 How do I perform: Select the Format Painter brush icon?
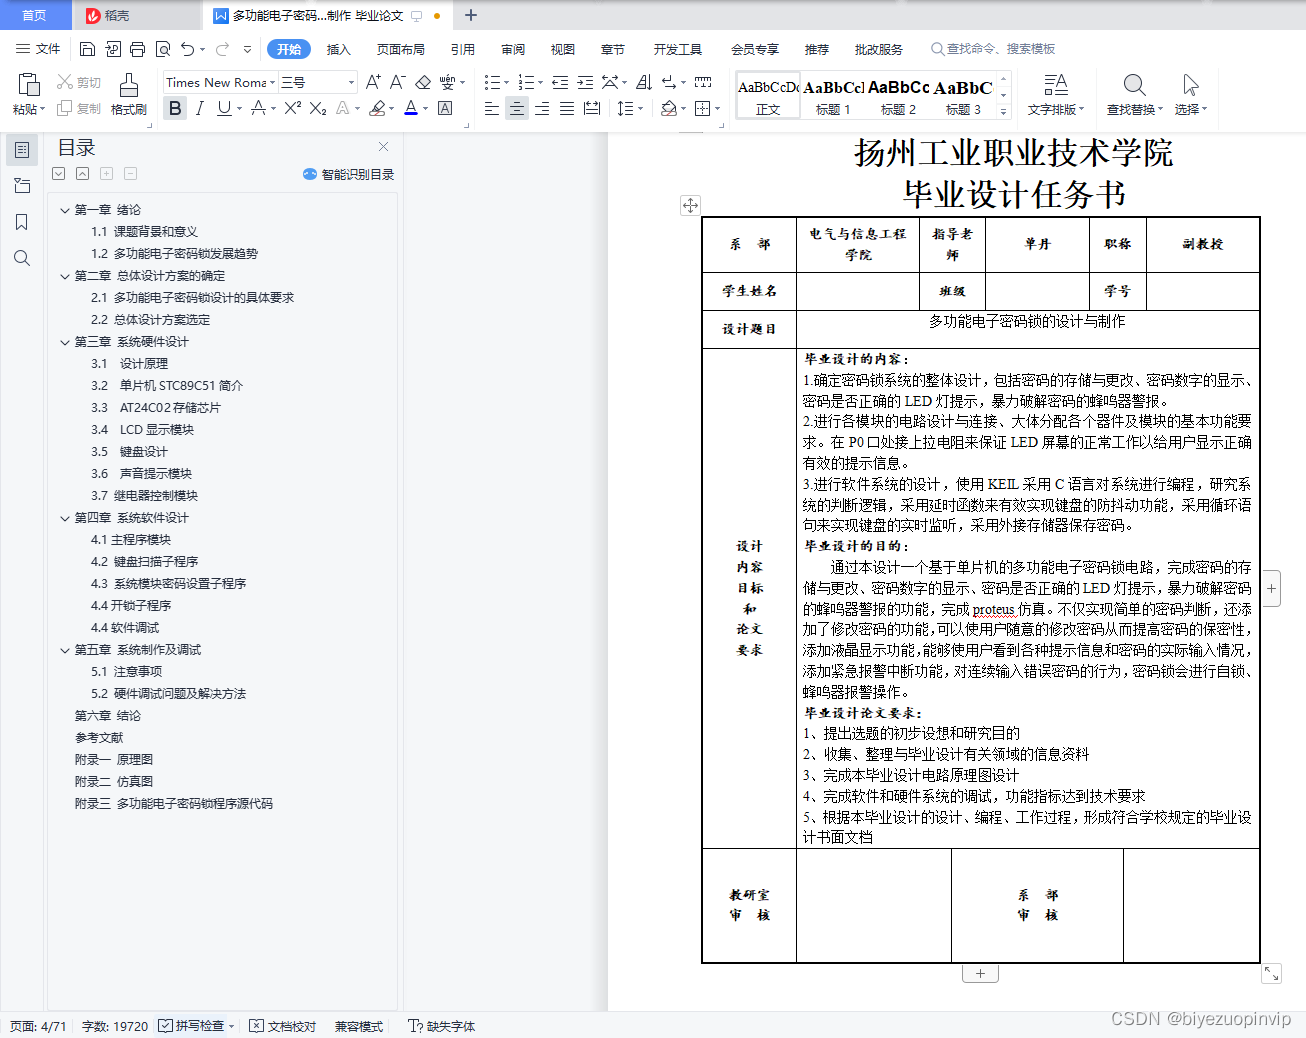[x=129, y=85]
